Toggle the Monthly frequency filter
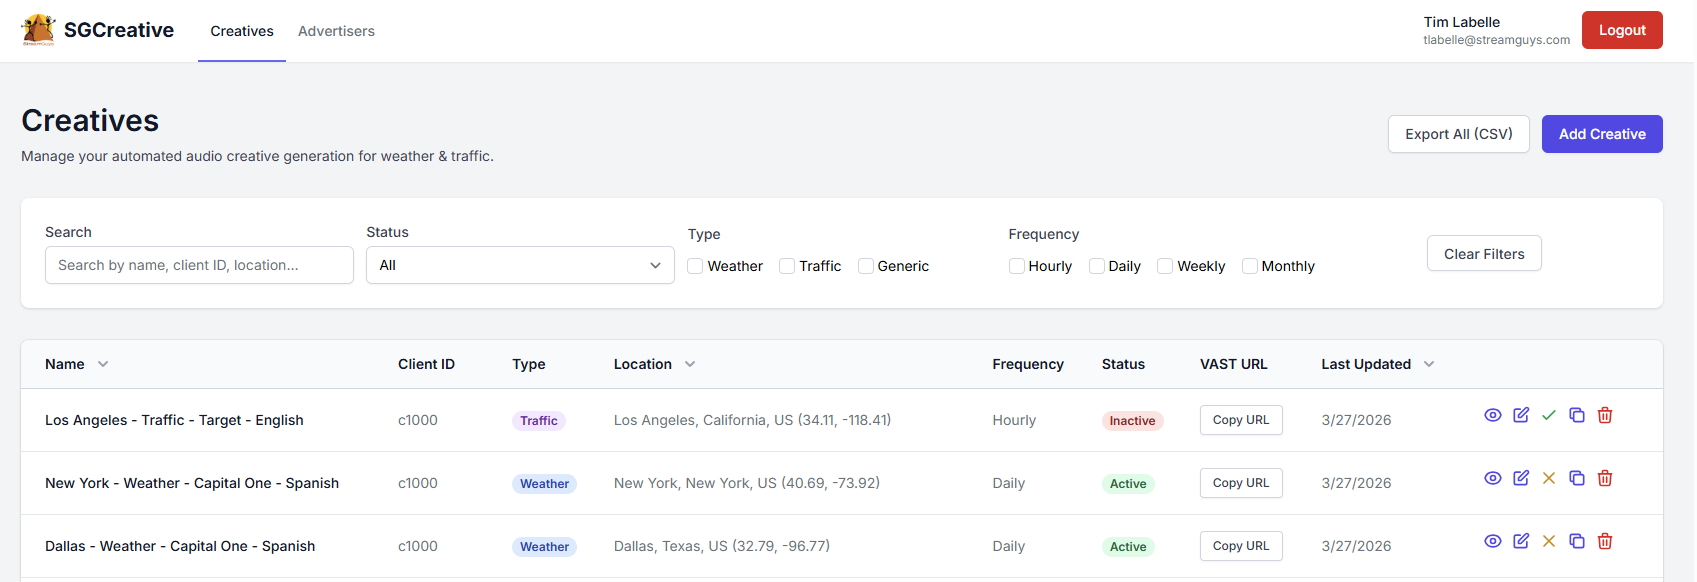 [x=1249, y=266]
